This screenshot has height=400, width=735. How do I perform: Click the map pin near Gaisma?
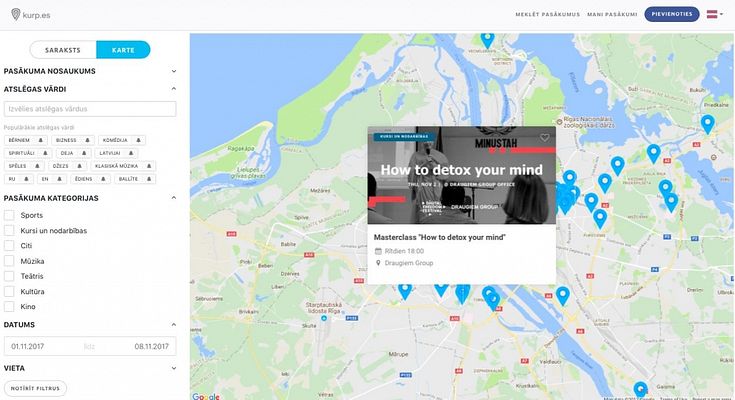(640, 390)
